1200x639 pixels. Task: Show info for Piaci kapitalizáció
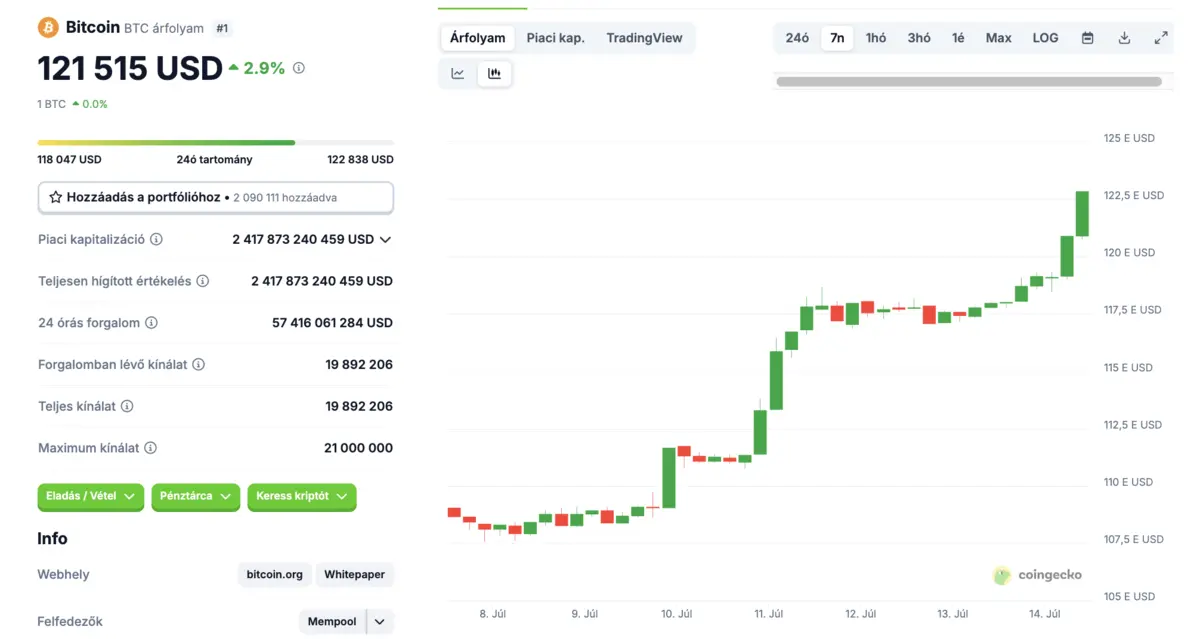point(156,240)
